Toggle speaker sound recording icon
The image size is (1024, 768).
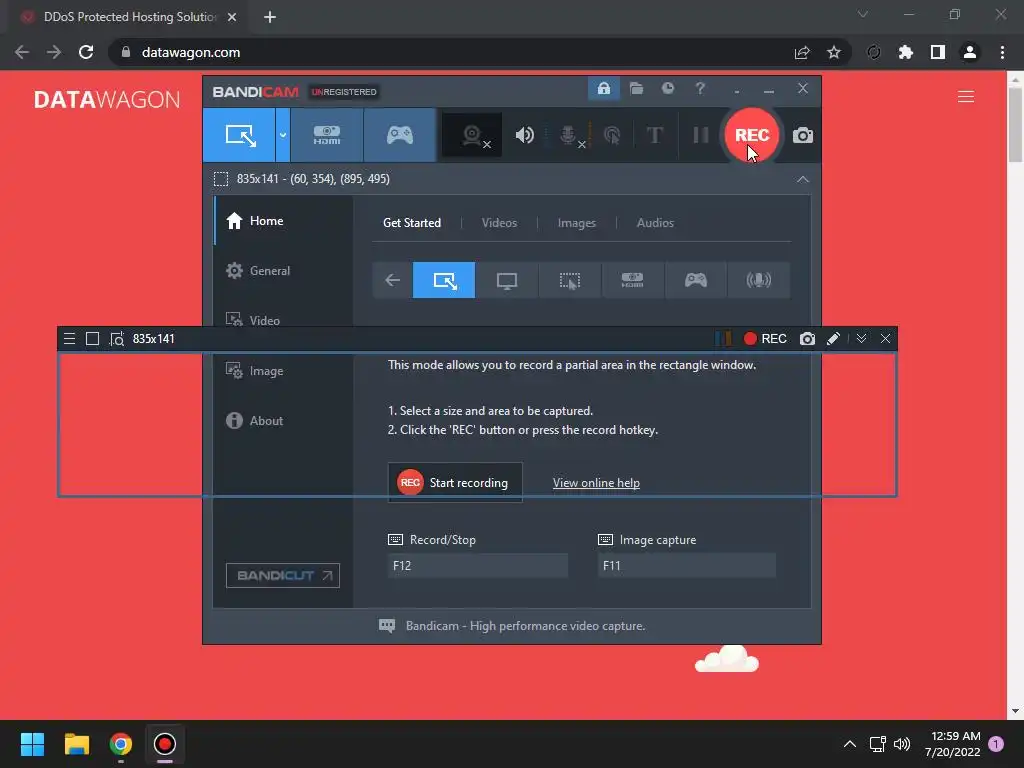pos(524,135)
